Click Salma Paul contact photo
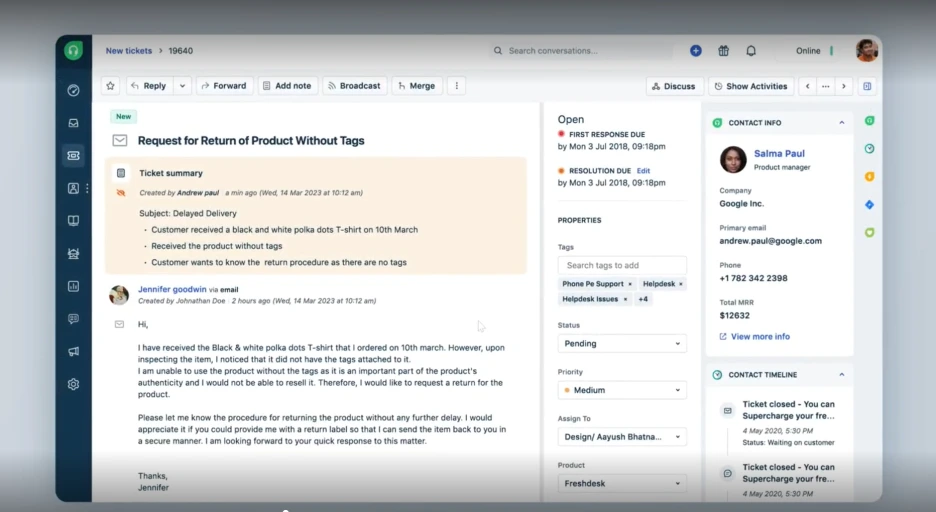 click(733, 159)
